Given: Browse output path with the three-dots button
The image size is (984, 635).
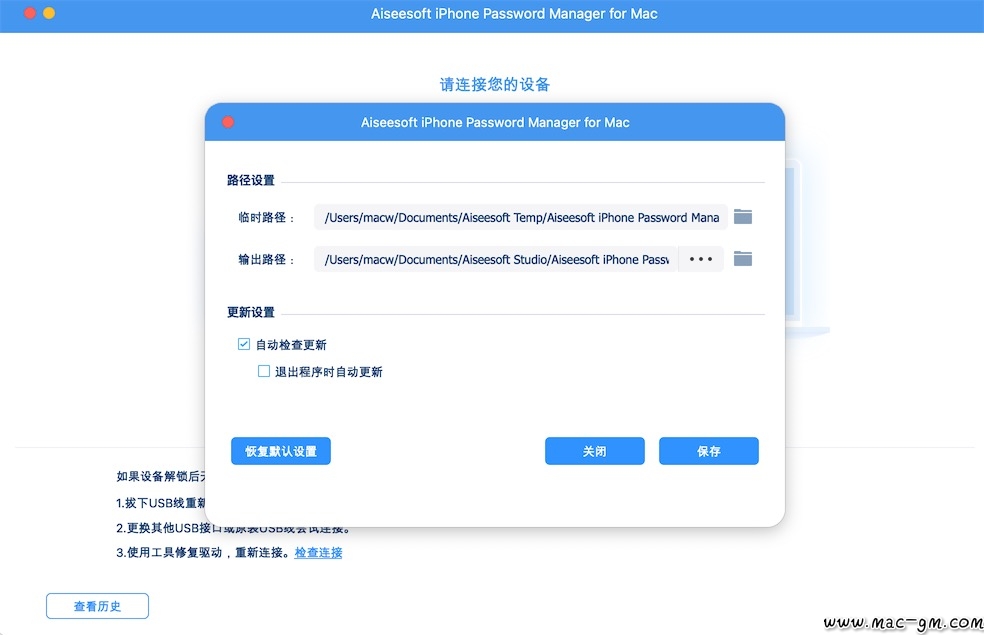Looking at the screenshot, I should 701,259.
